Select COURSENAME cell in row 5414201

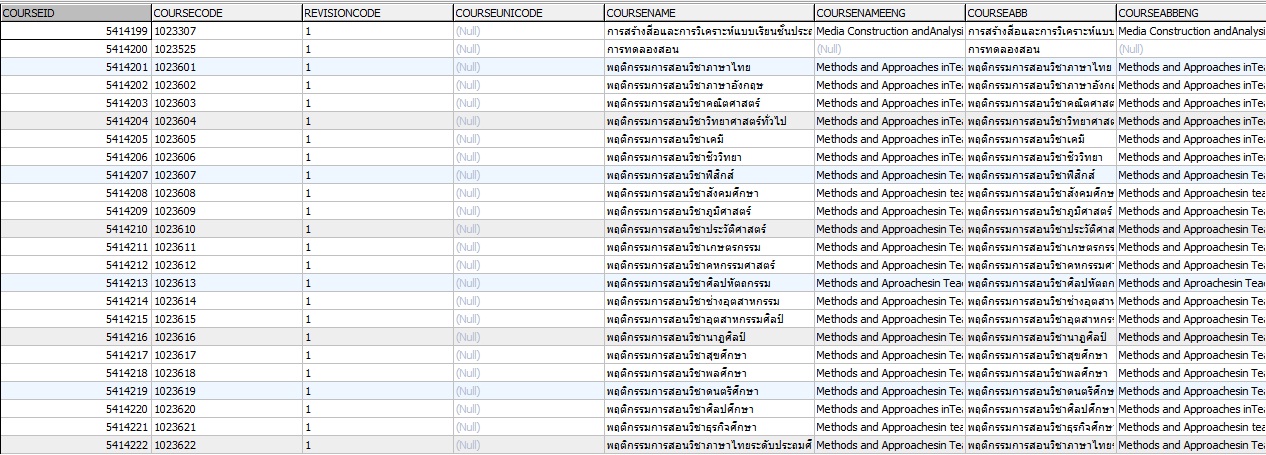tap(709, 67)
